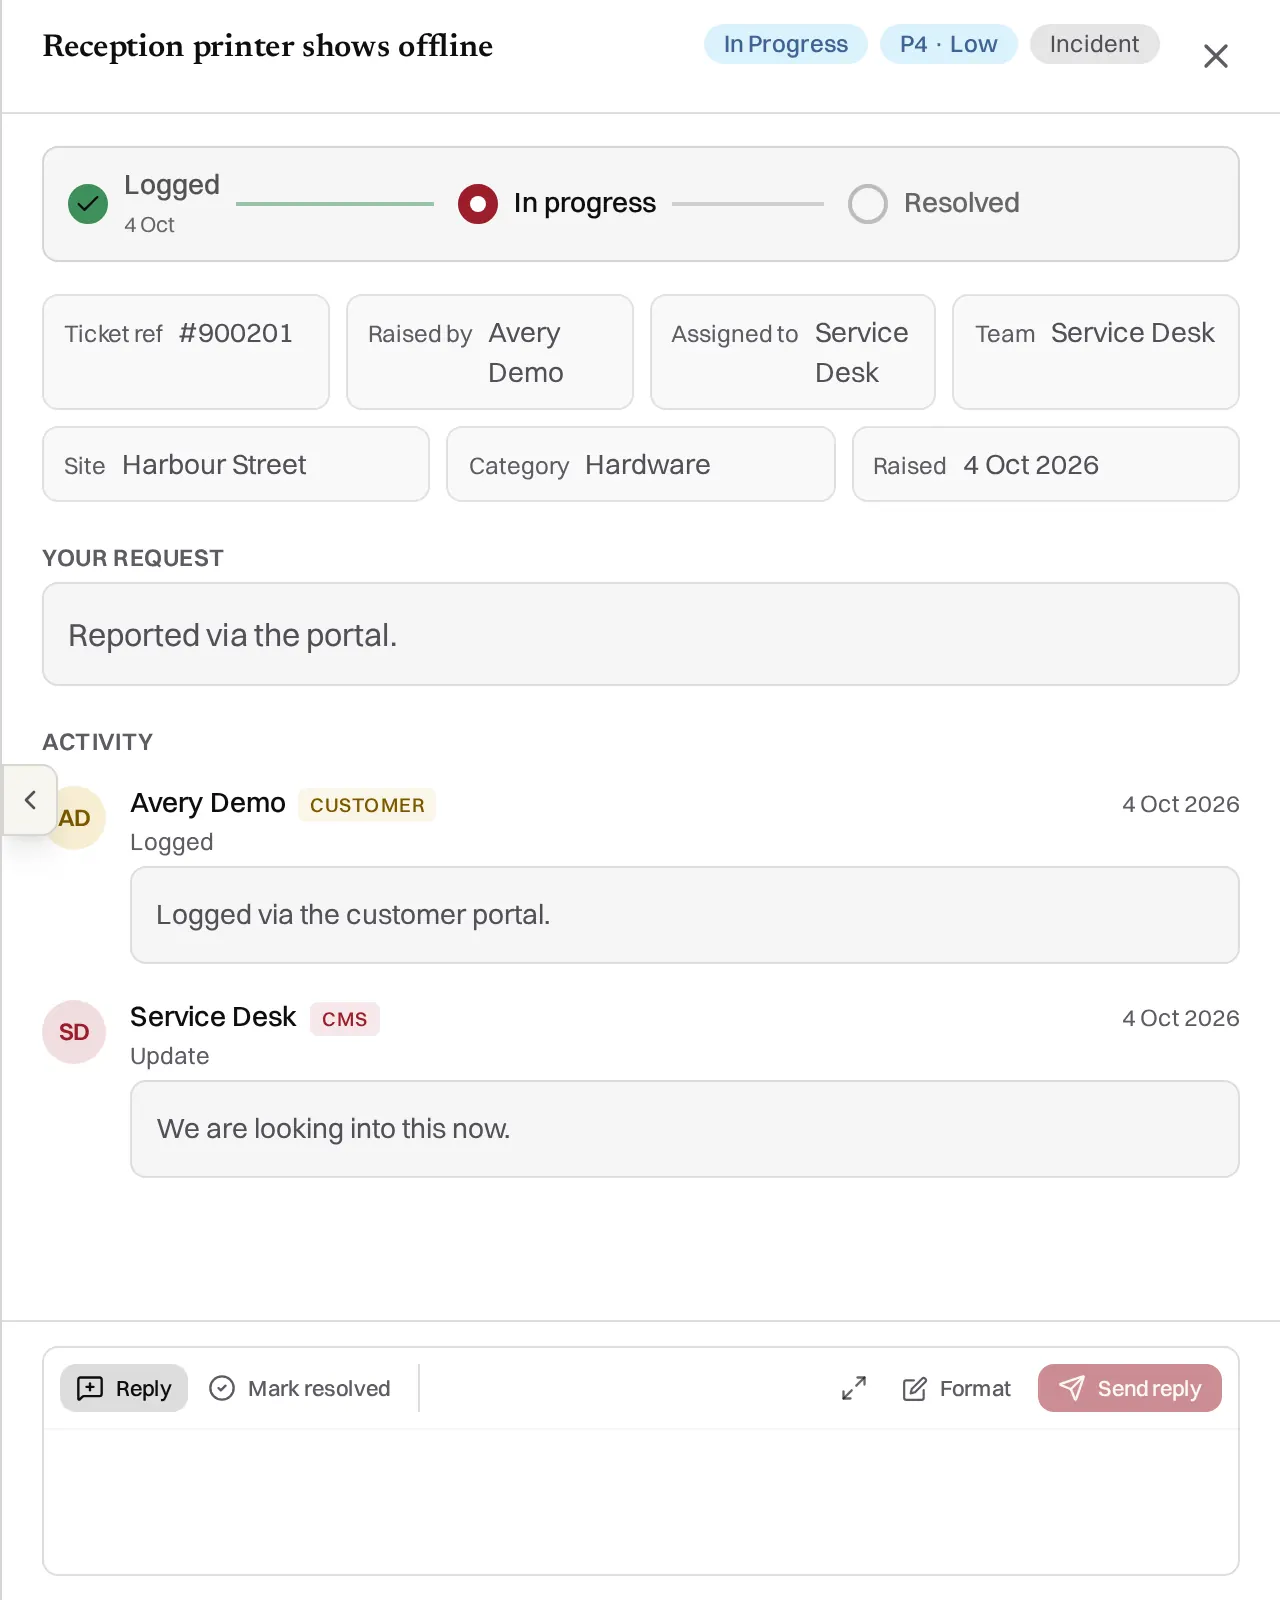Close the ticket detail panel
The image size is (1280, 1600).
point(1215,56)
